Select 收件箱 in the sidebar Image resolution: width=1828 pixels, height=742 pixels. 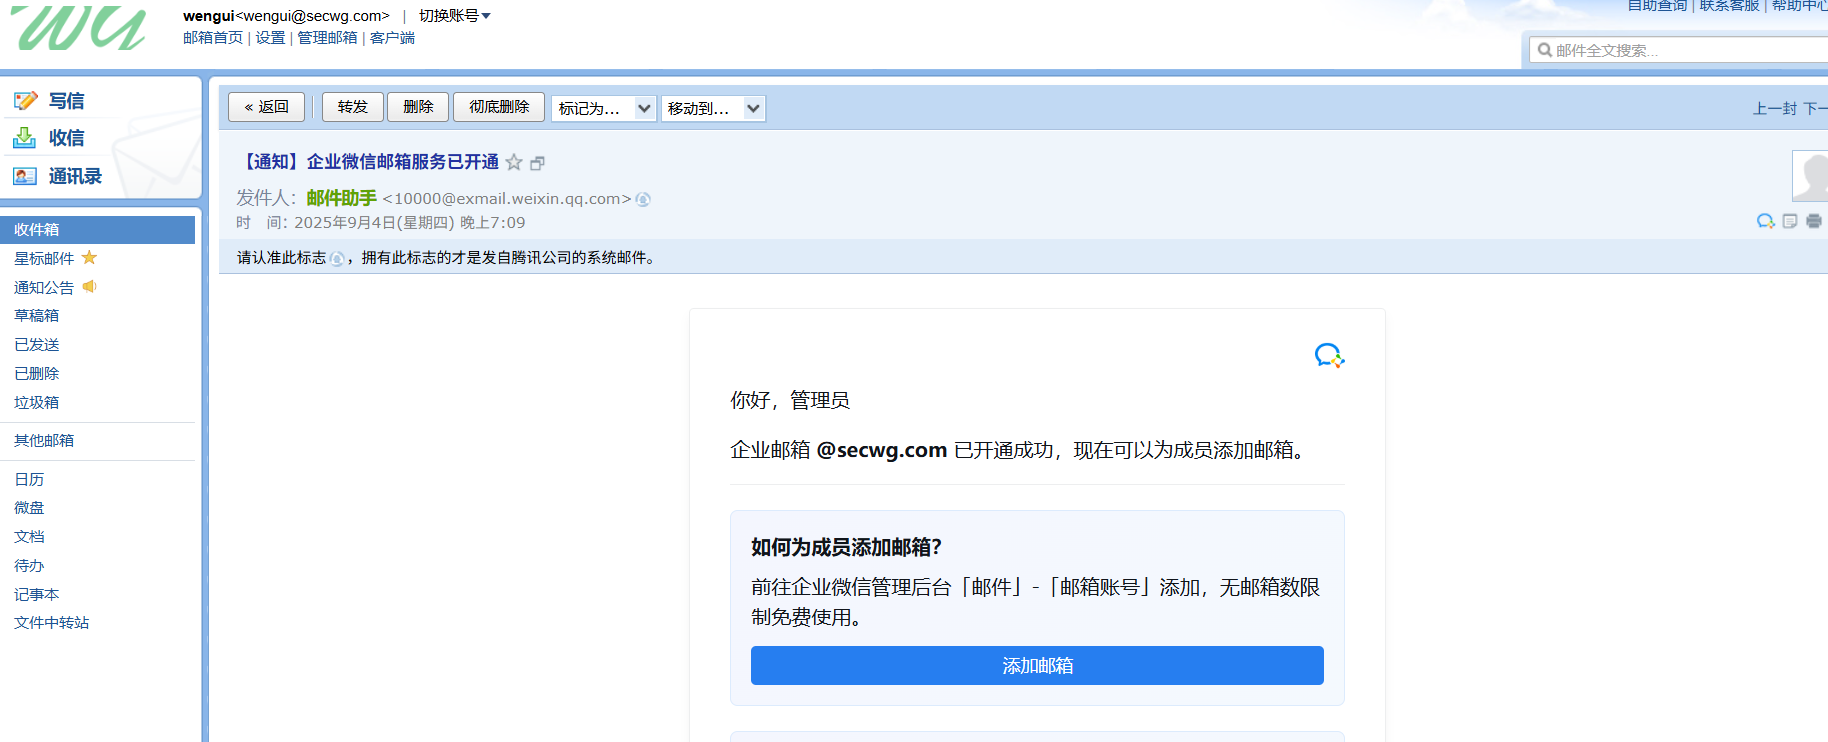tap(37, 229)
